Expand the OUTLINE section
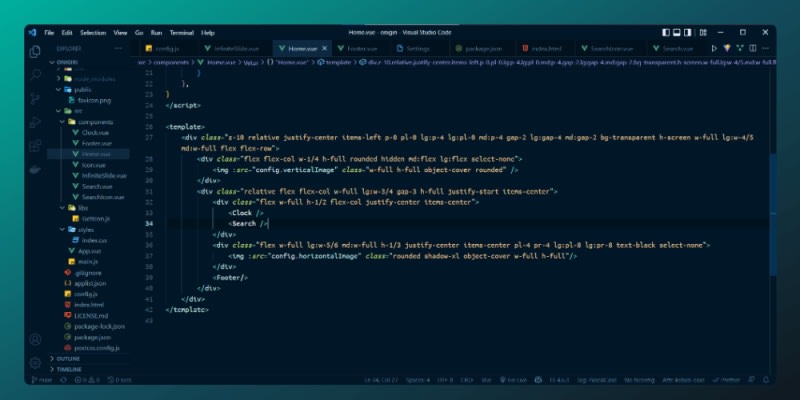The height and width of the screenshot is (400, 800). tap(68, 358)
